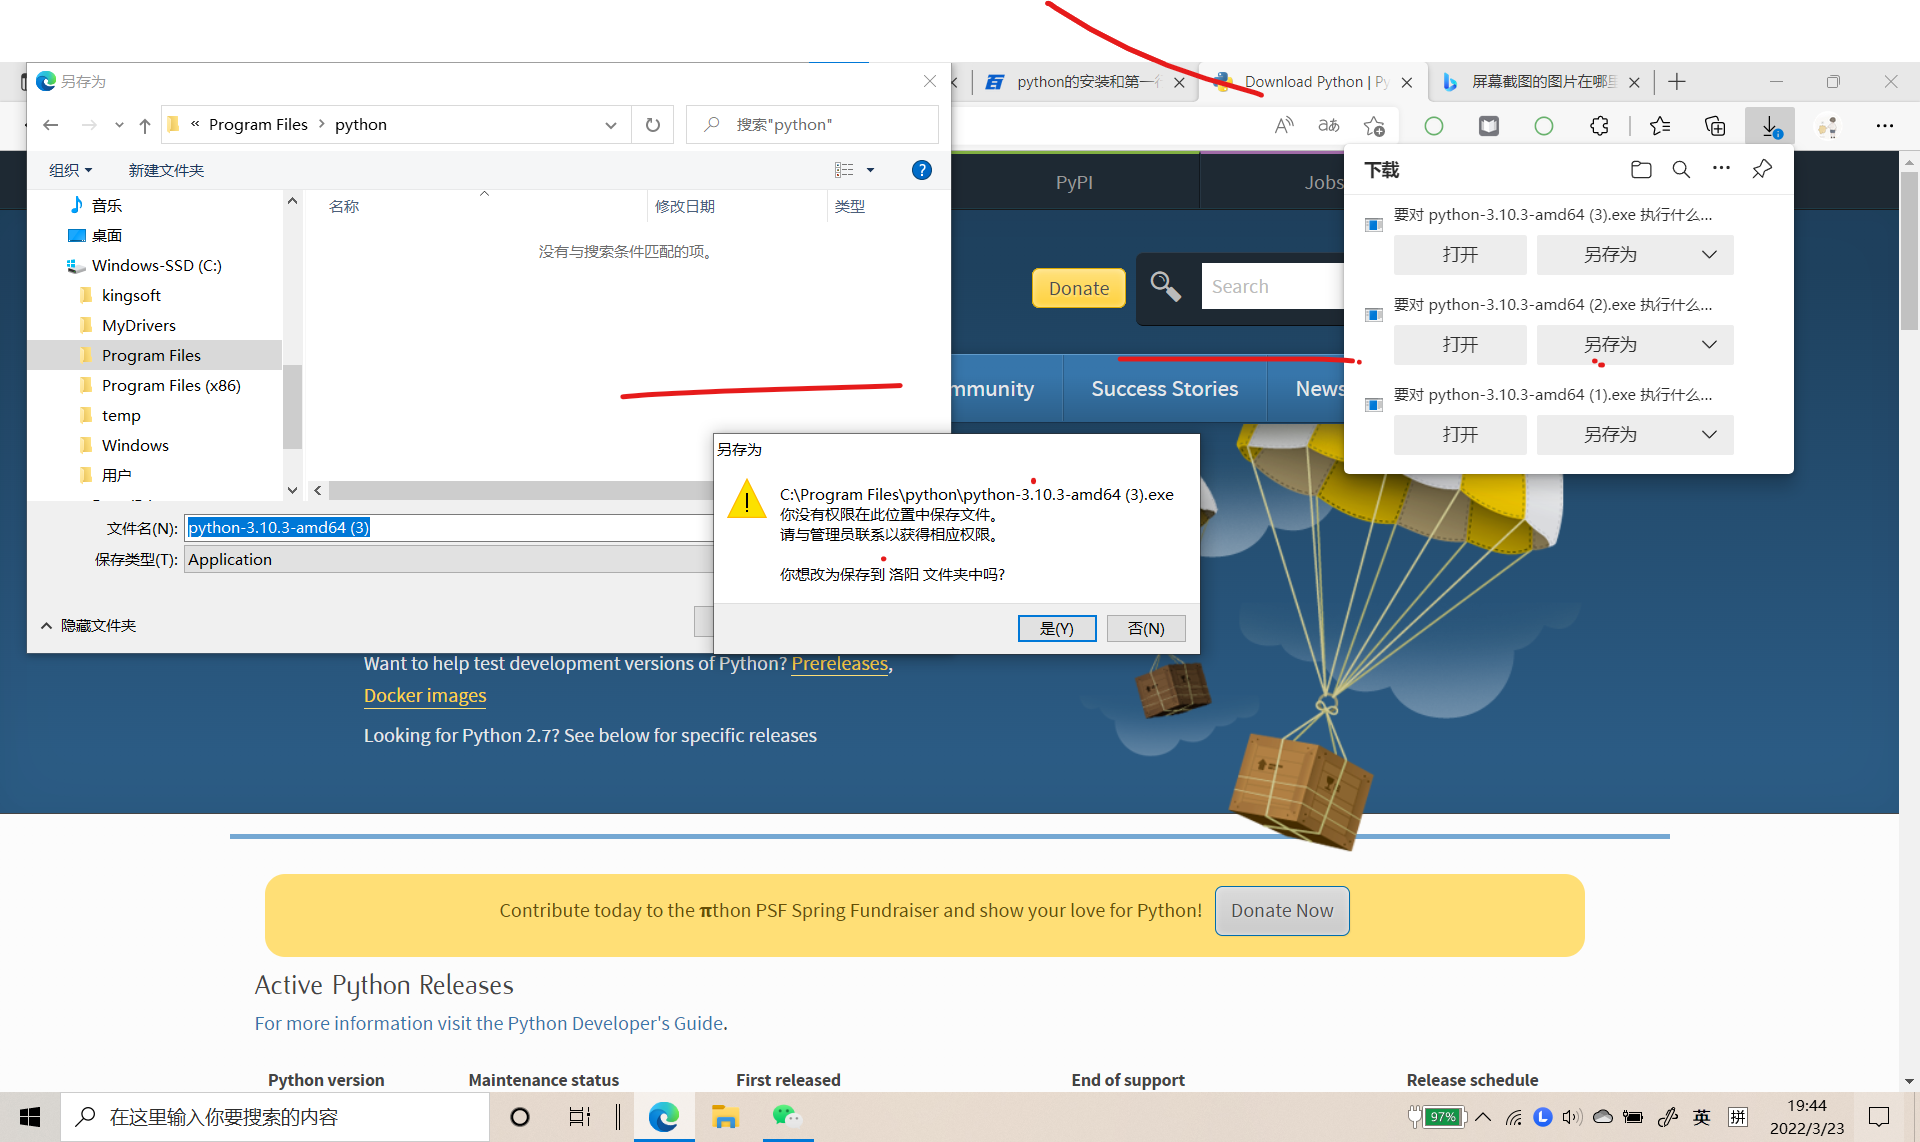
Task: Click the read aloud icon in address bar
Action: point(1284,125)
